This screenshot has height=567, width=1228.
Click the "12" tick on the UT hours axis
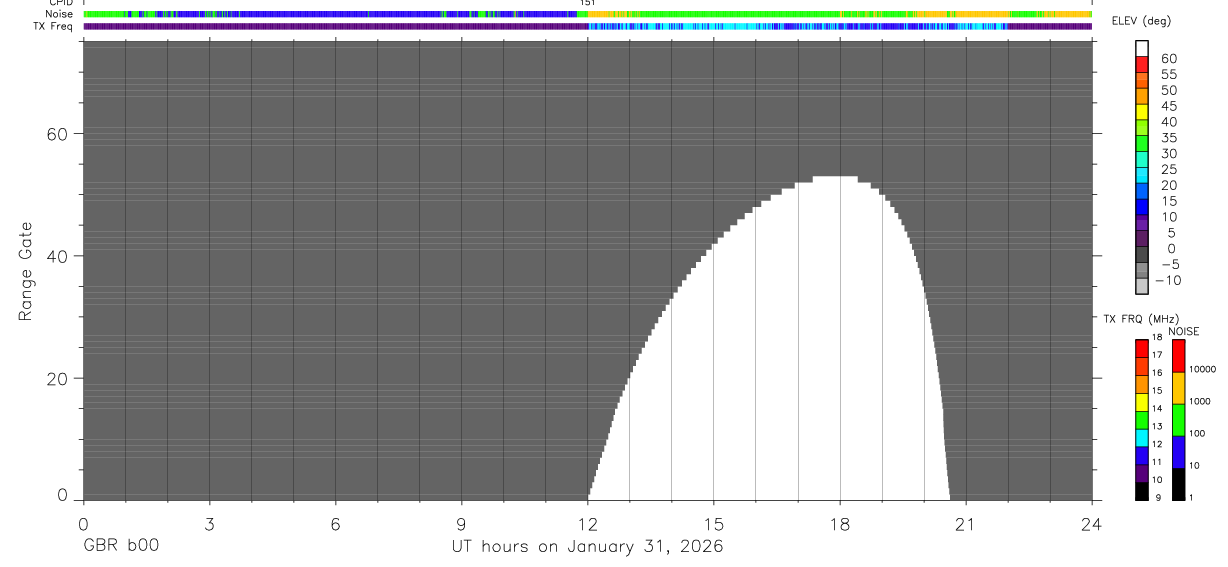coord(587,523)
